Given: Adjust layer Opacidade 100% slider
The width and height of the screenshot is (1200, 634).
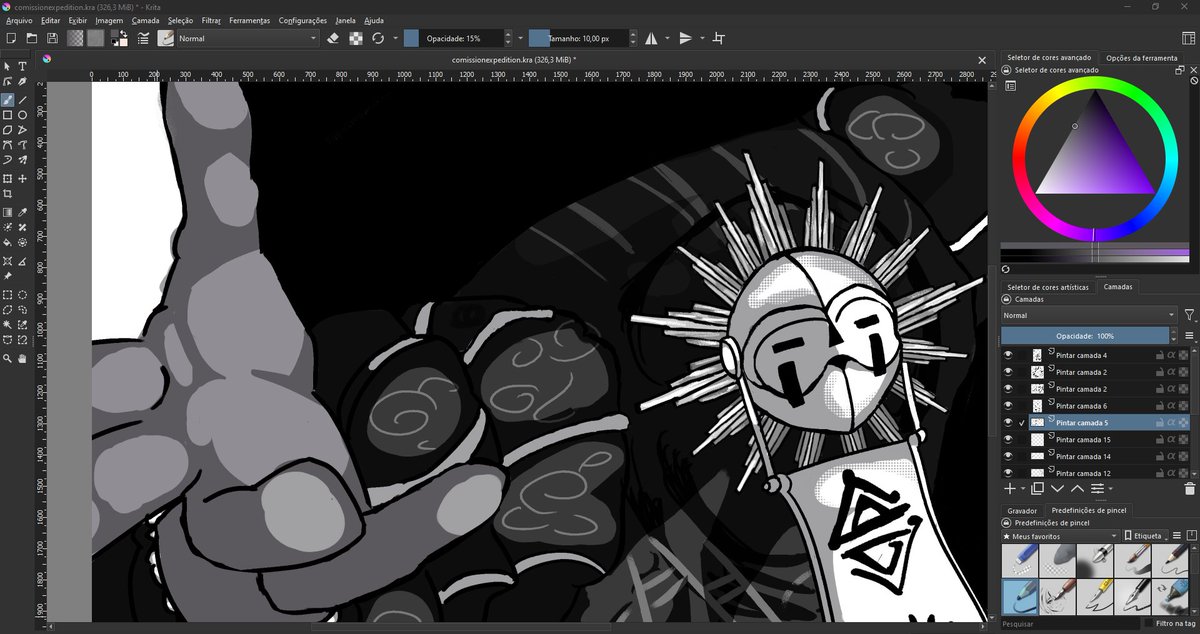Looking at the screenshot, I should 1085,336.
